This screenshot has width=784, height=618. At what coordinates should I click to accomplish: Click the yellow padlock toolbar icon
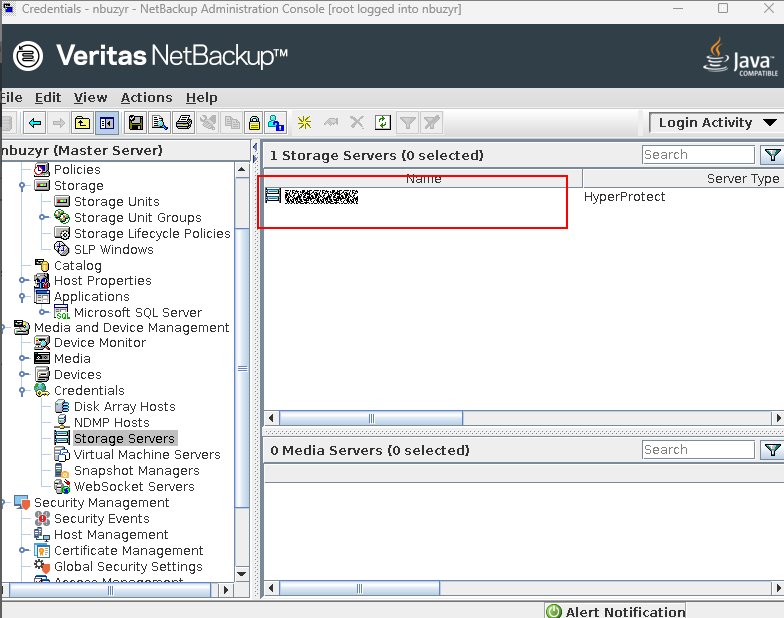pyautogui.click(x=254, y=122)
